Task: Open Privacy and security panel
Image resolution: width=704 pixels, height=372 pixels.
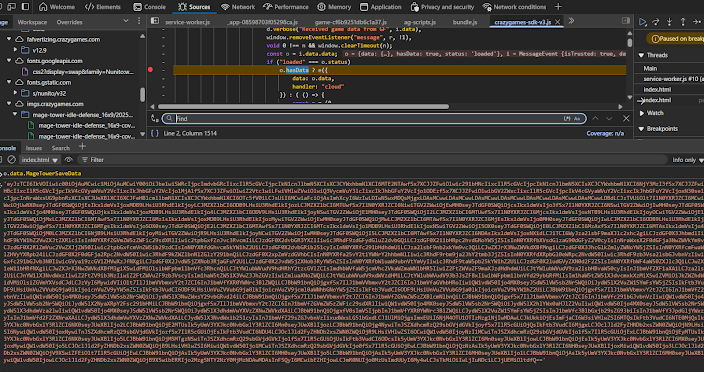Action: (442, 7)
